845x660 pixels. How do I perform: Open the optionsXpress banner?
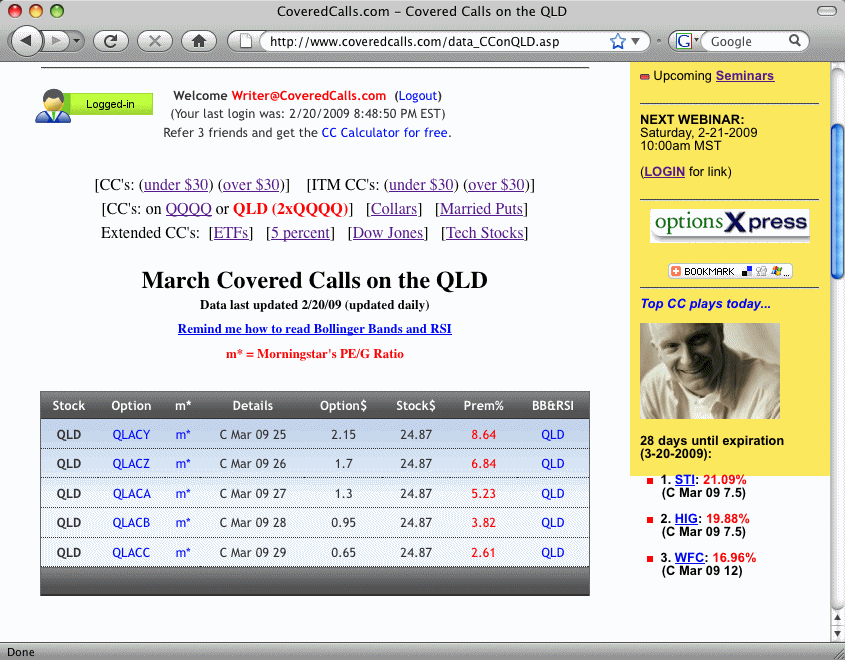(x=730, y=225)
